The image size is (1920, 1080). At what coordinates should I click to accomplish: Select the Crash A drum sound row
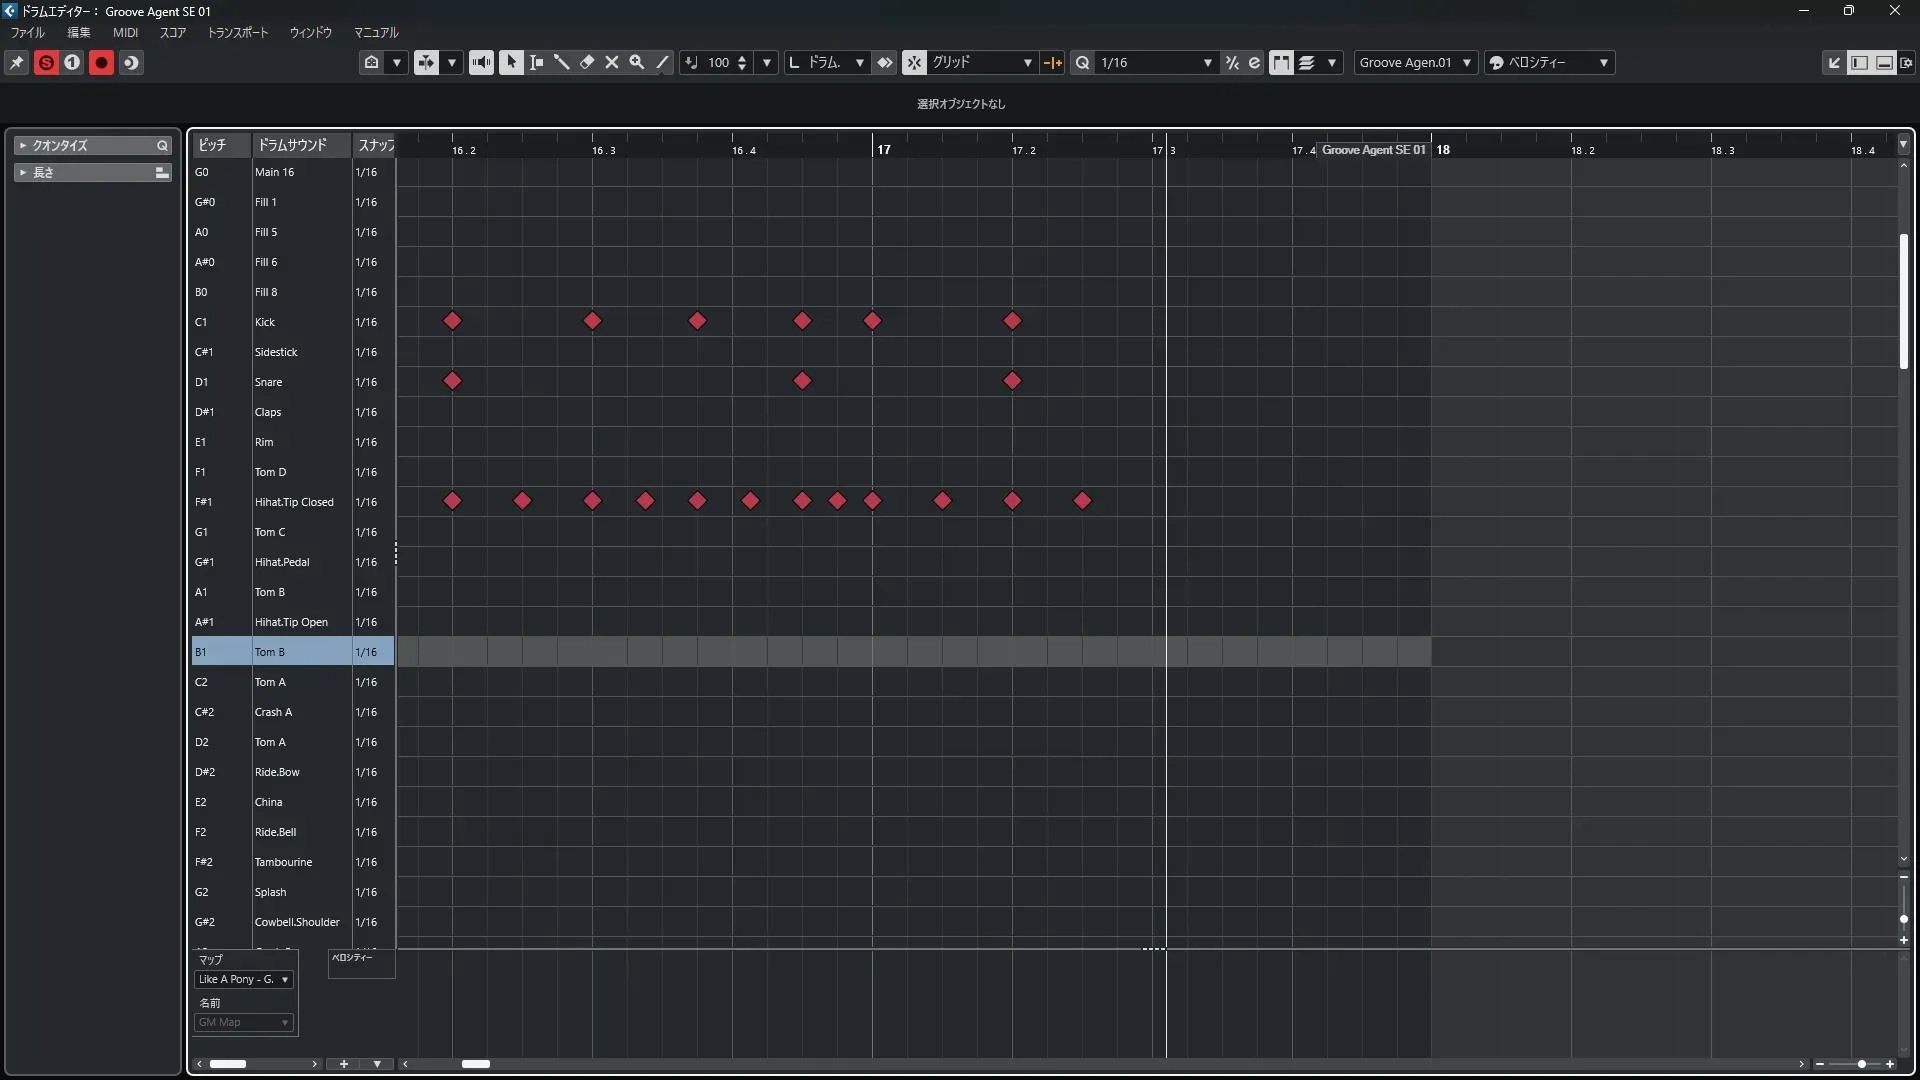pyautogui.click(x=273, y=712)
